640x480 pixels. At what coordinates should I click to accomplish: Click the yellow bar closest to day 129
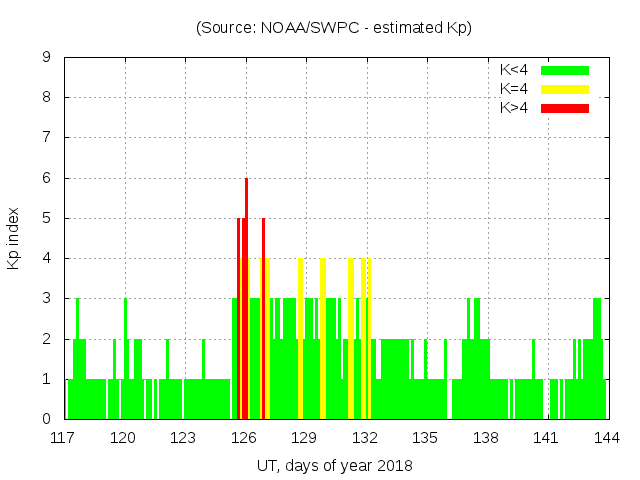[x=300, y=340]
